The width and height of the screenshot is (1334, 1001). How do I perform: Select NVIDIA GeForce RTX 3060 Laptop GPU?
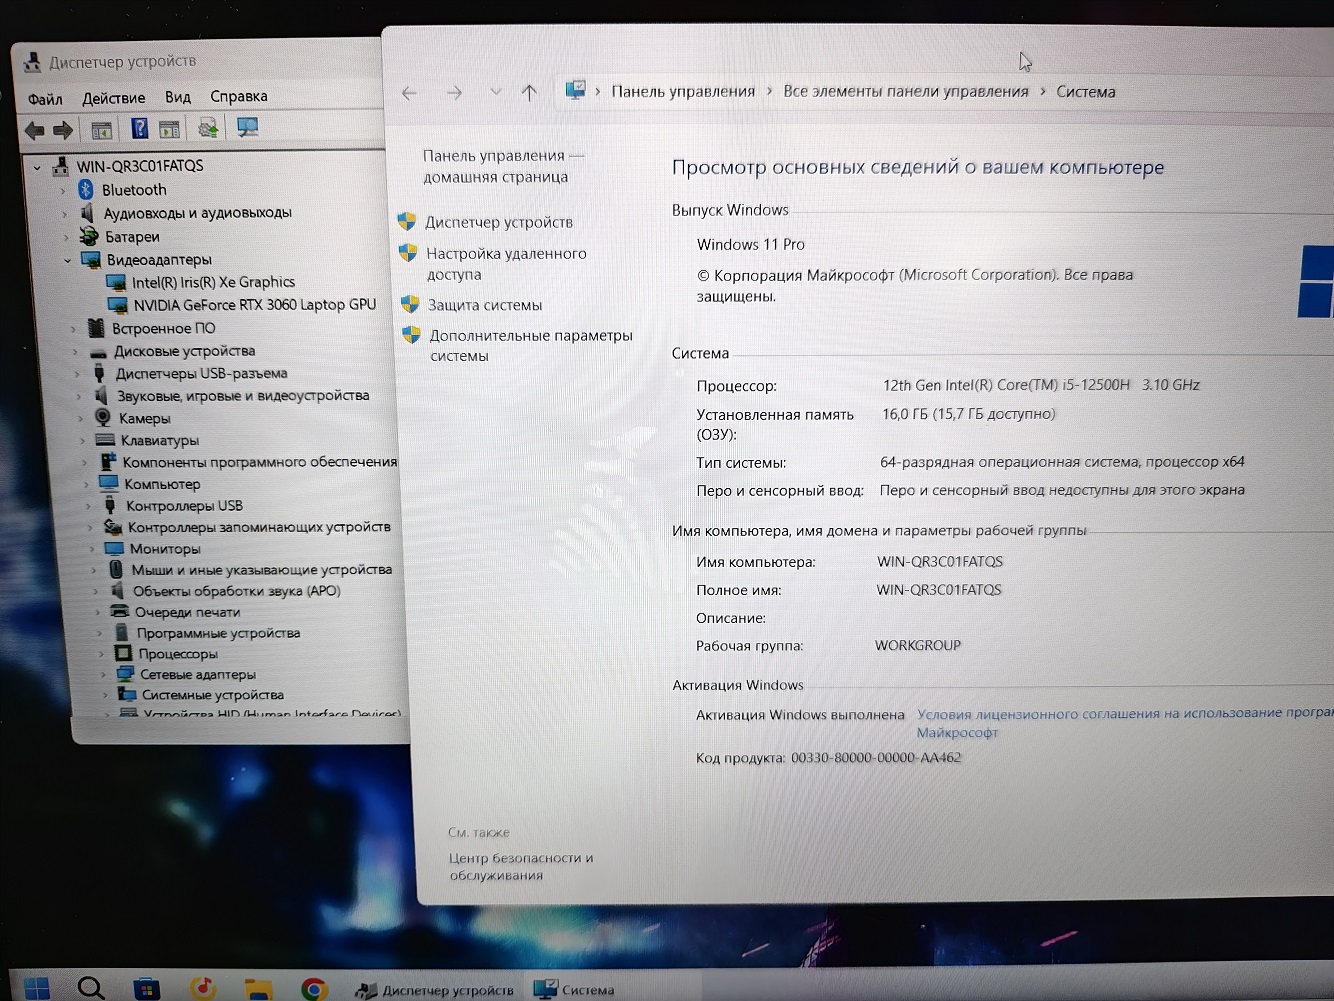pyautogui.click(x=255, y=305)
